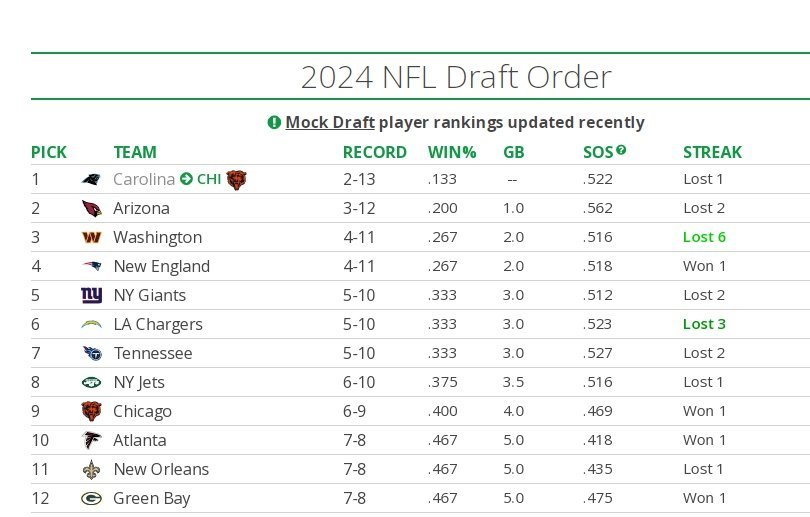Click the Tennessee Titans logo icon
The image size is (810, 517).
(92, 354)
